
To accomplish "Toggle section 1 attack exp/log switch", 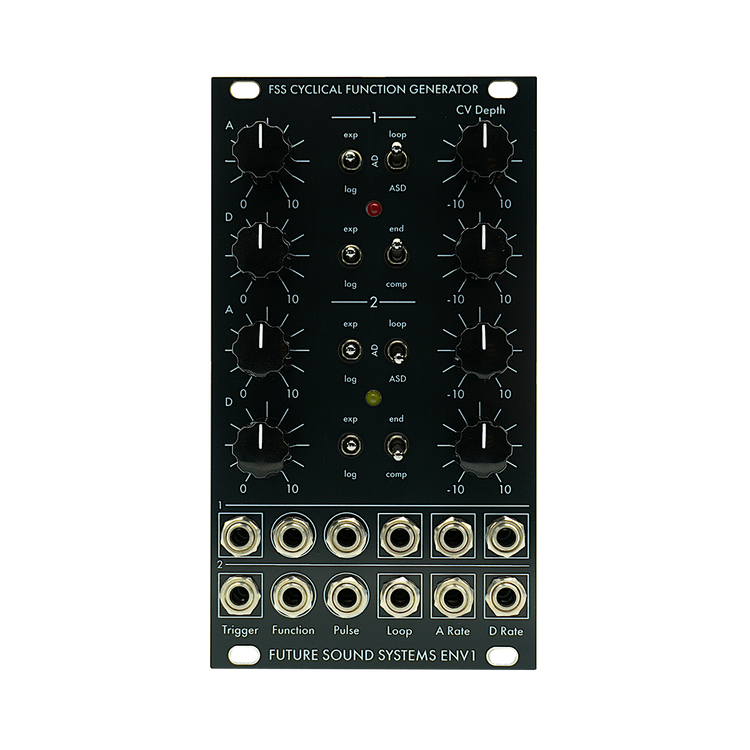I will [351, 160].
